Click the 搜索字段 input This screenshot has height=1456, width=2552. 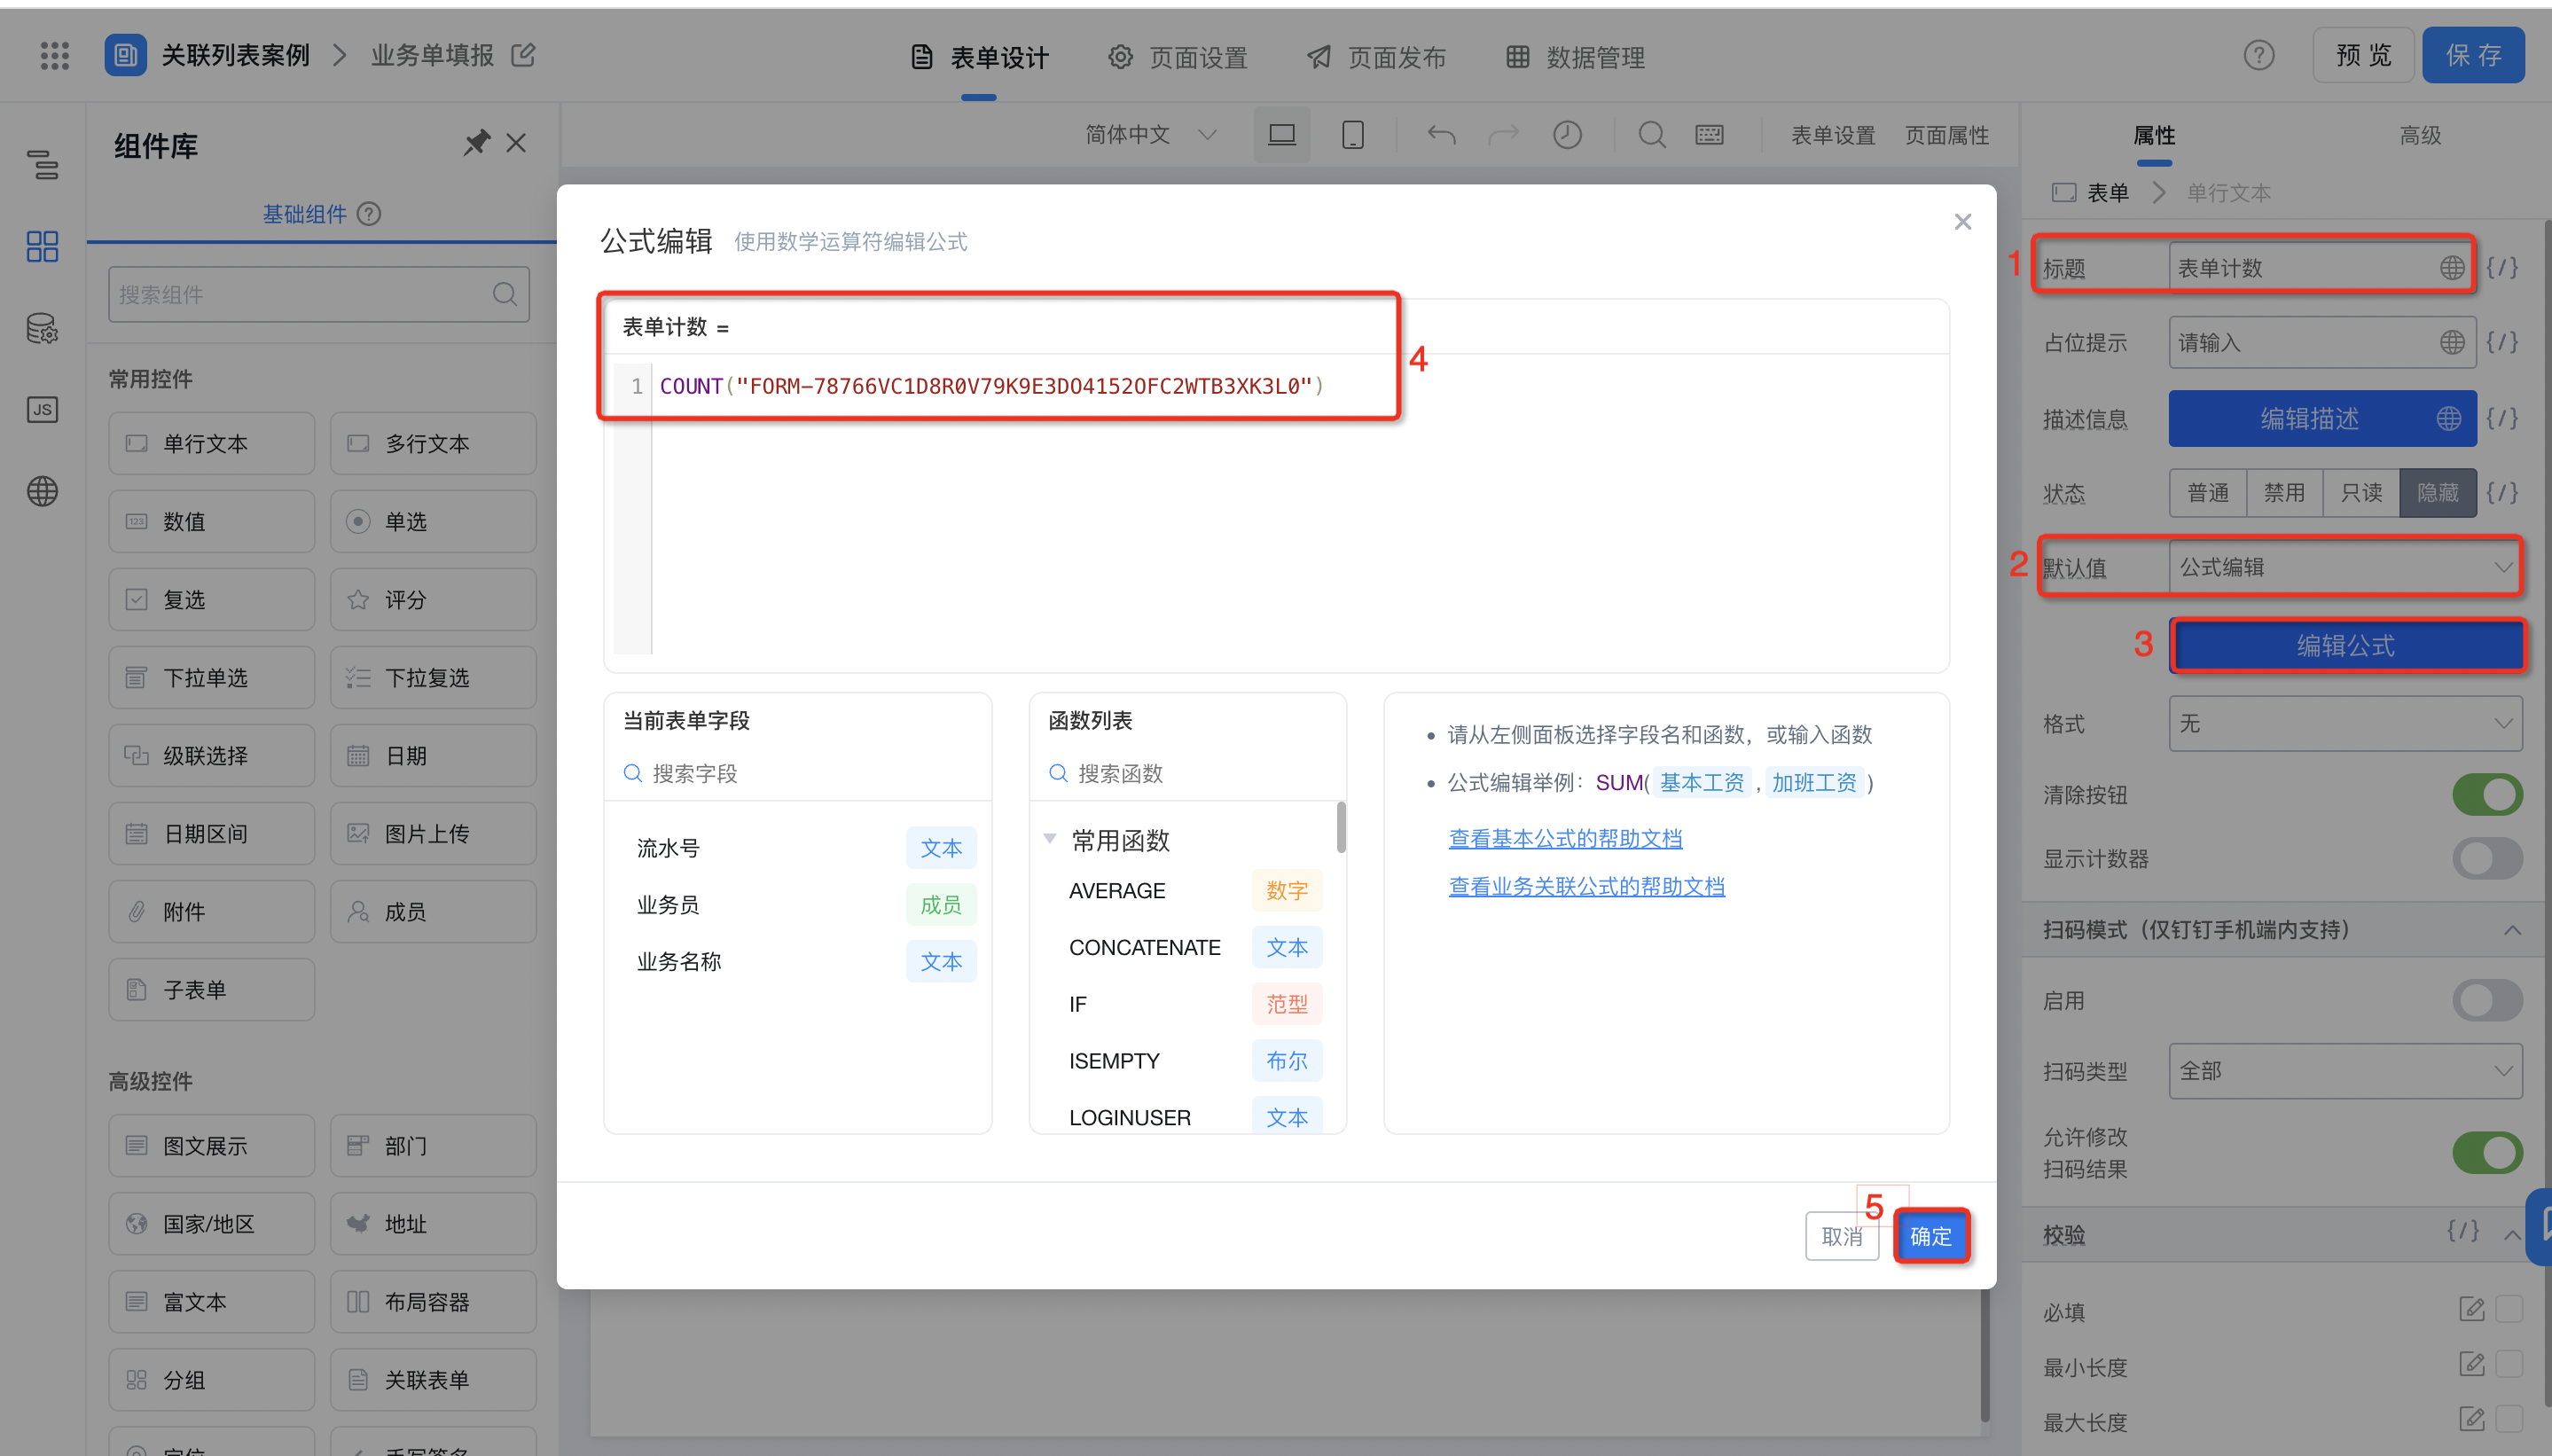click(798, 773)
